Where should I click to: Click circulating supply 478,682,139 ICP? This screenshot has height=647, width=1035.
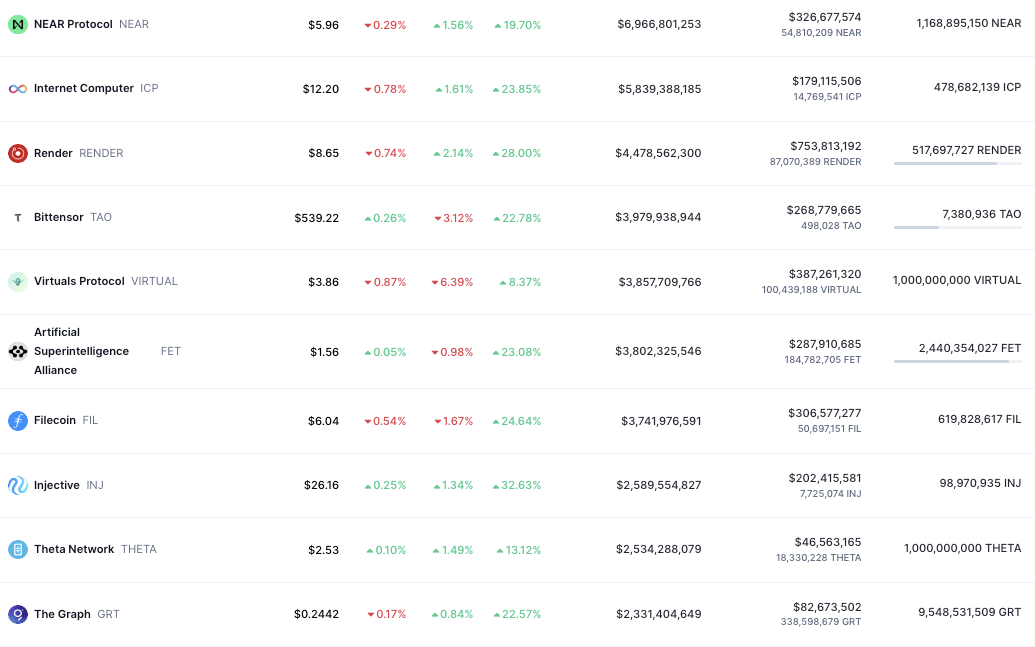pyautogui.click(x=978, y=87)
